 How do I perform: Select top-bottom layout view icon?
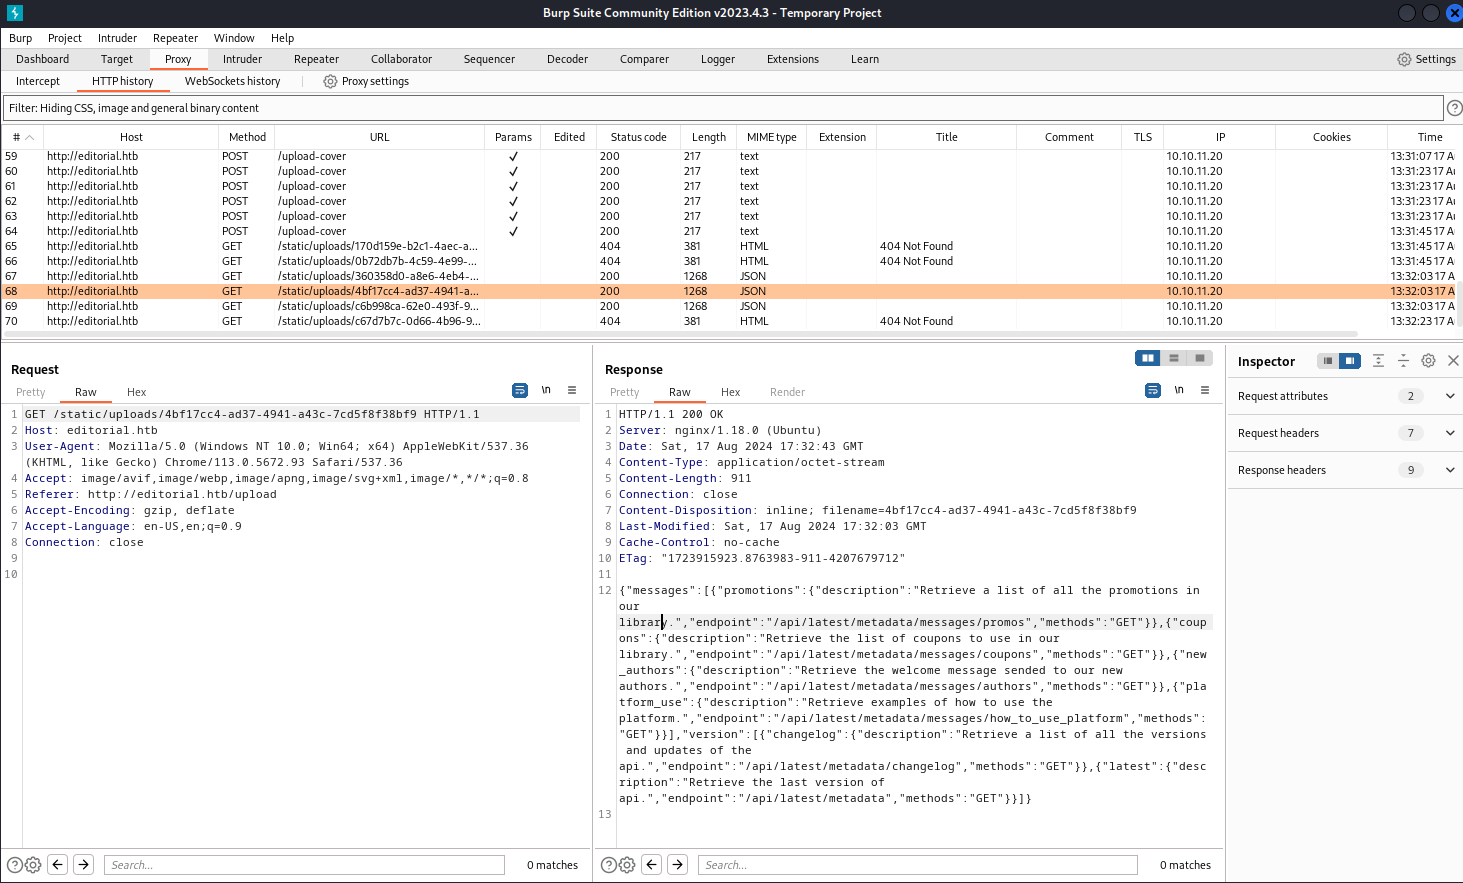(1174, 358)
